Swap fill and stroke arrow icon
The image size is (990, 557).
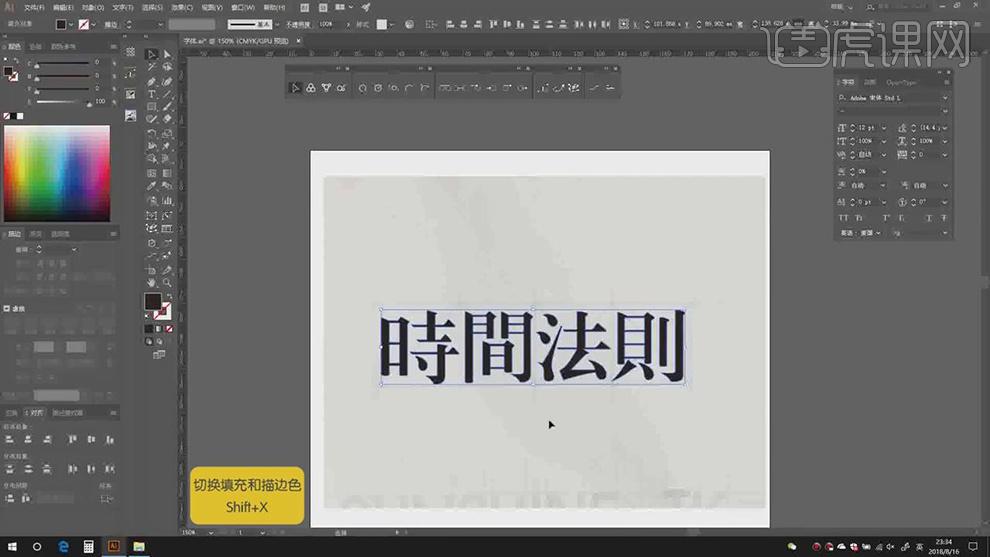tap(169, 296)
